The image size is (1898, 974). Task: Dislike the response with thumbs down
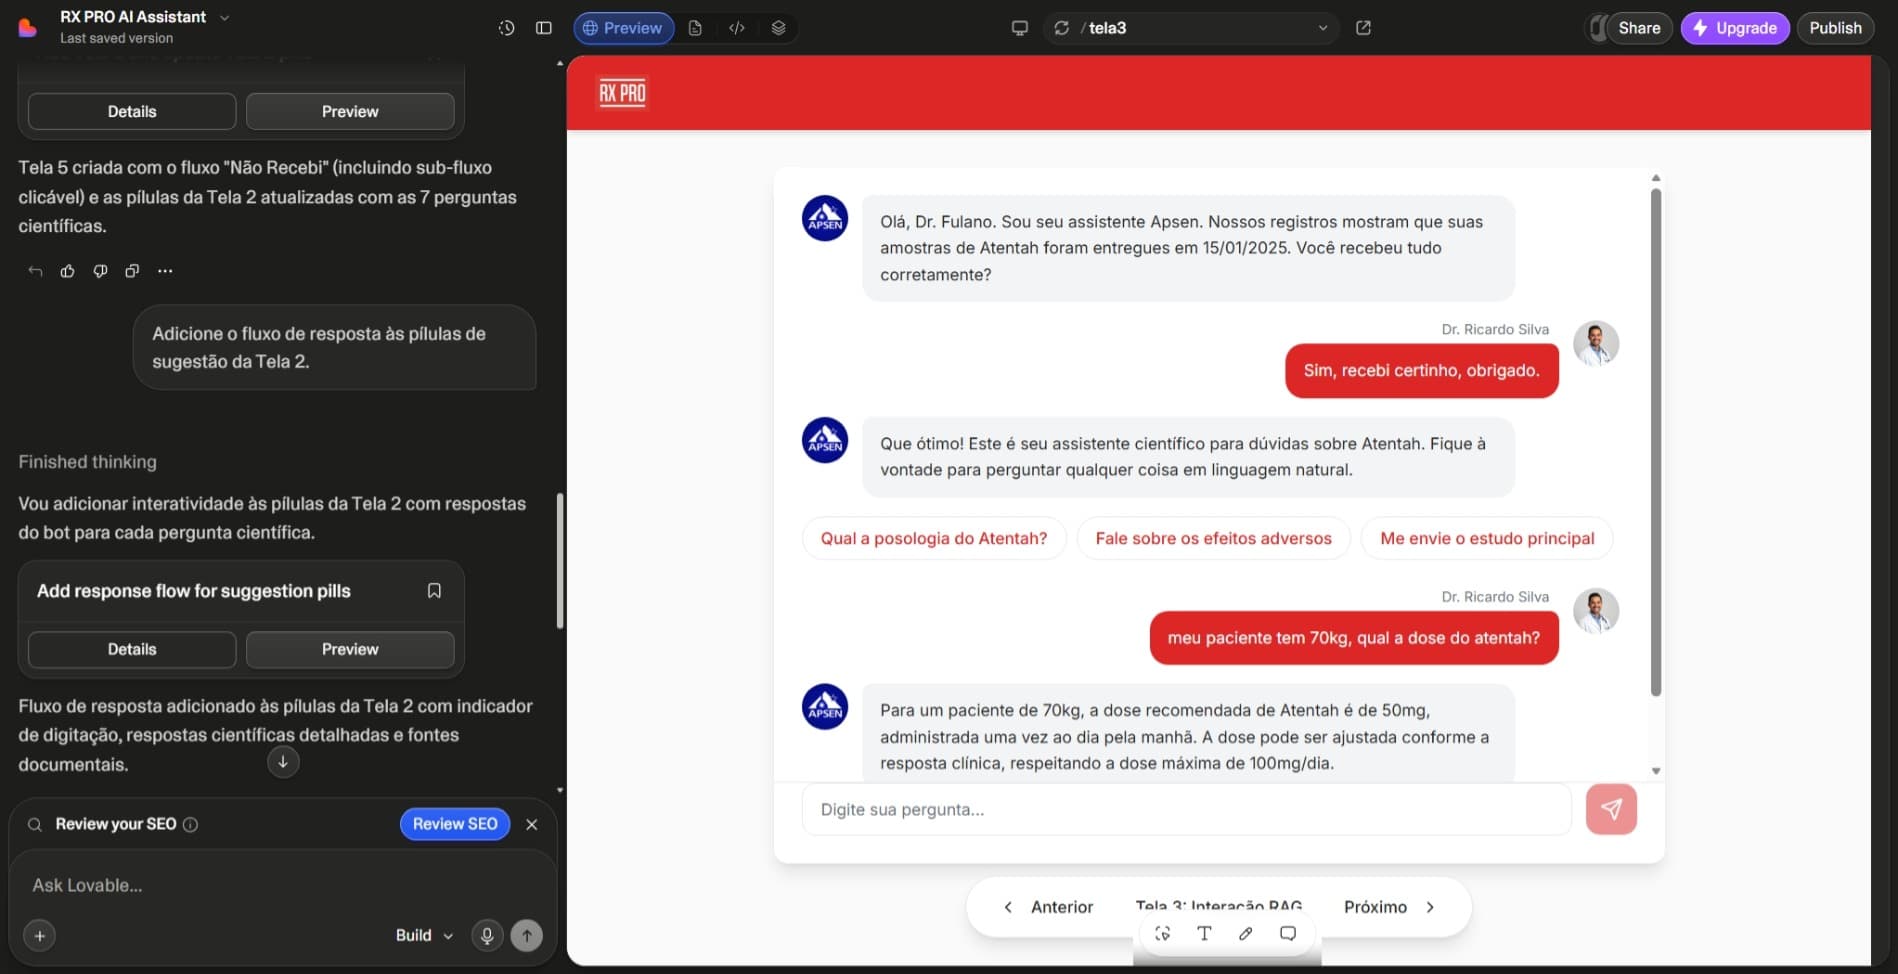[x=100, y=271]
